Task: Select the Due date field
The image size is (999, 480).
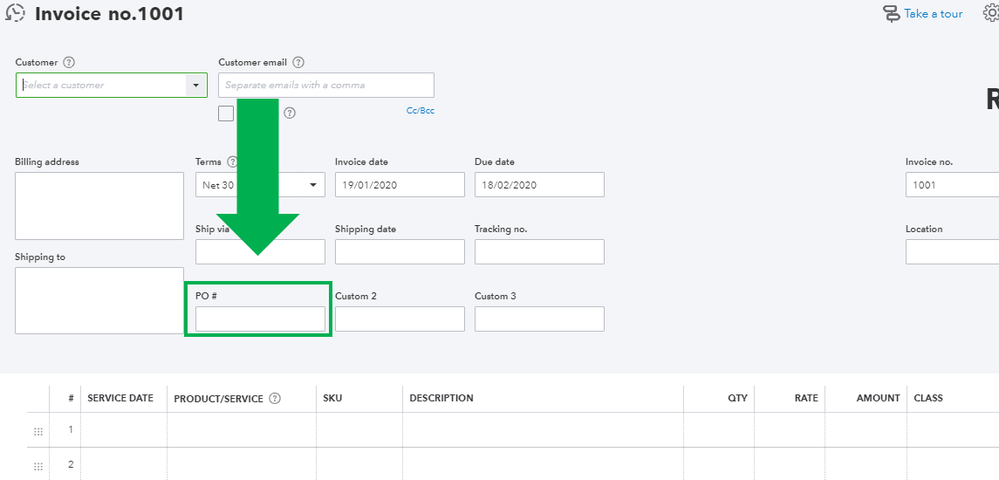Action: click(539, 185)
